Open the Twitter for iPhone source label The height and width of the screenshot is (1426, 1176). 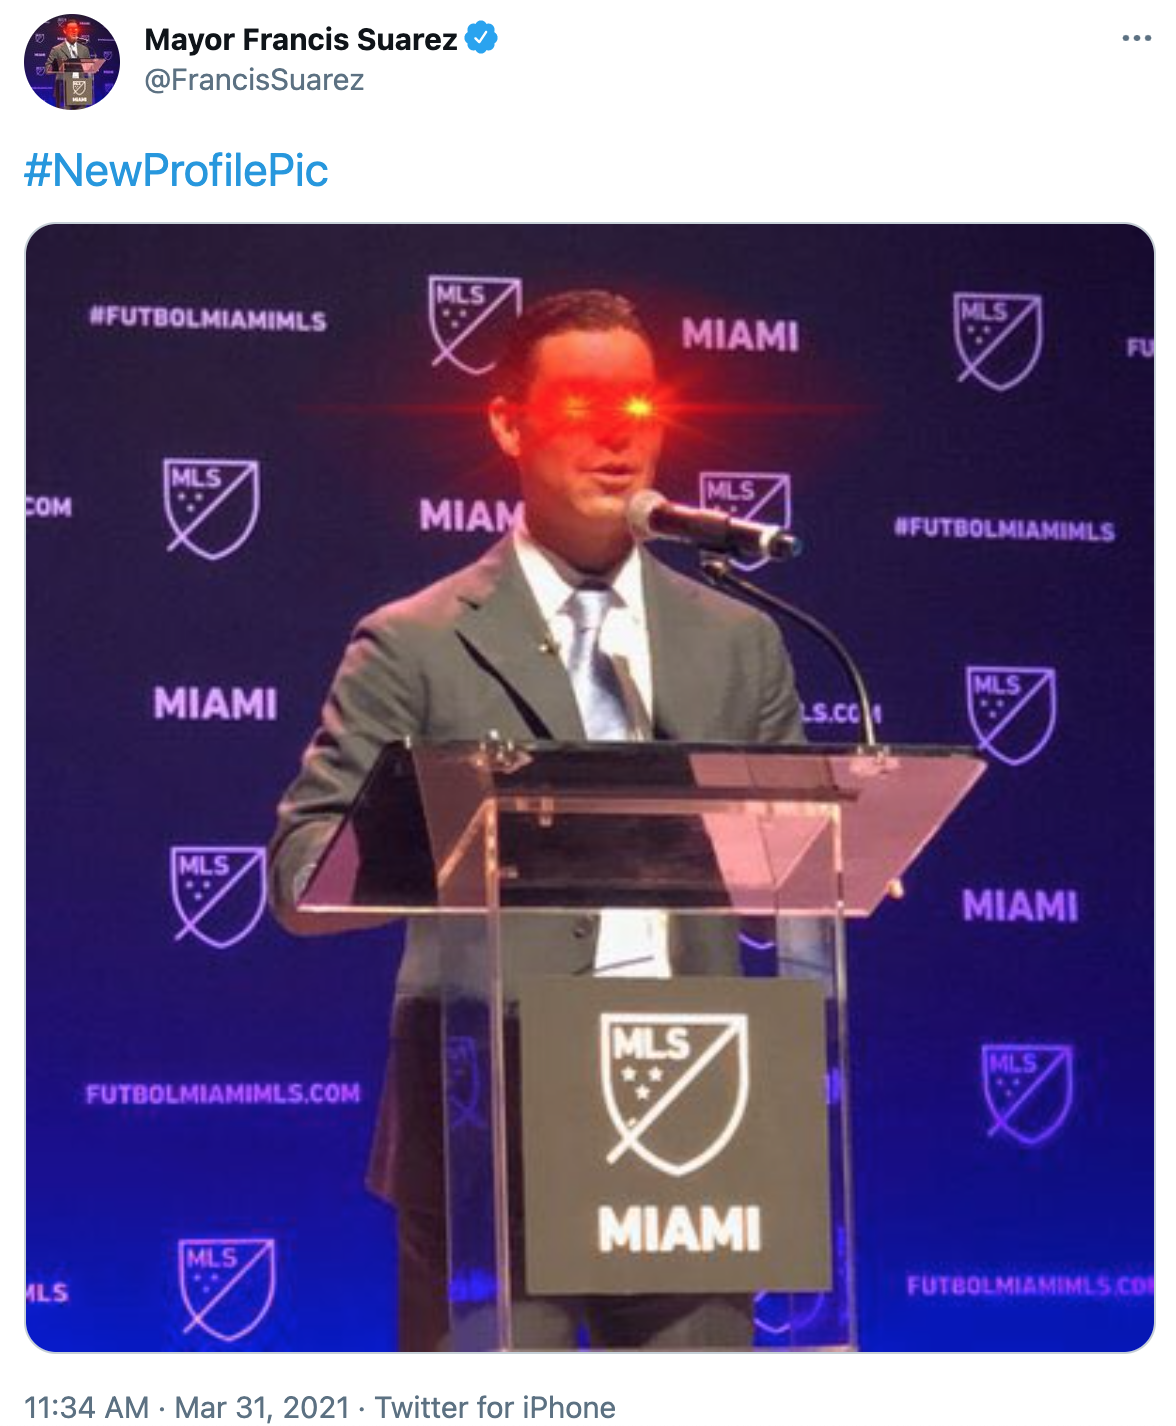(x=495, y=1407)
